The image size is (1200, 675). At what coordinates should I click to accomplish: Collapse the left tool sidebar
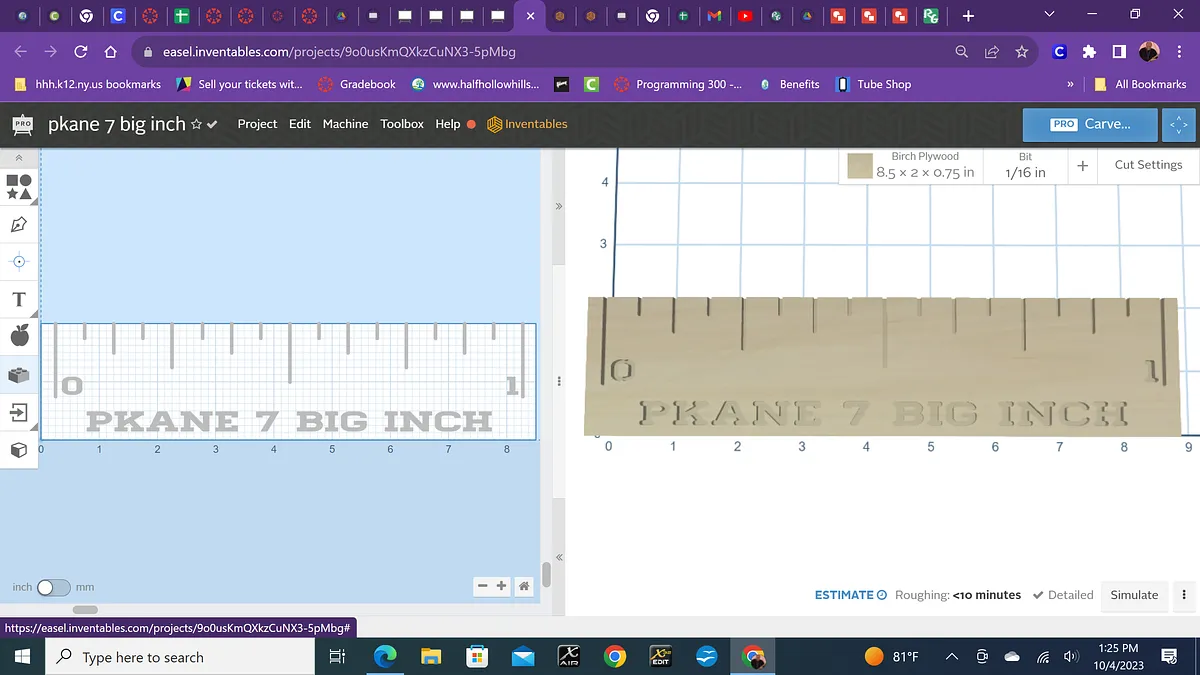tap(19, 157)
